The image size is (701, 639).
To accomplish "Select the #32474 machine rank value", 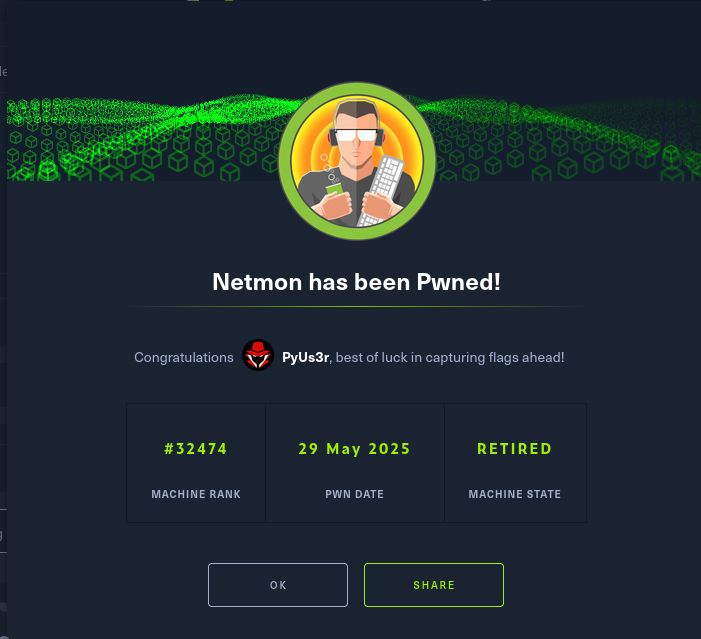I will click(x=196, y=449).
